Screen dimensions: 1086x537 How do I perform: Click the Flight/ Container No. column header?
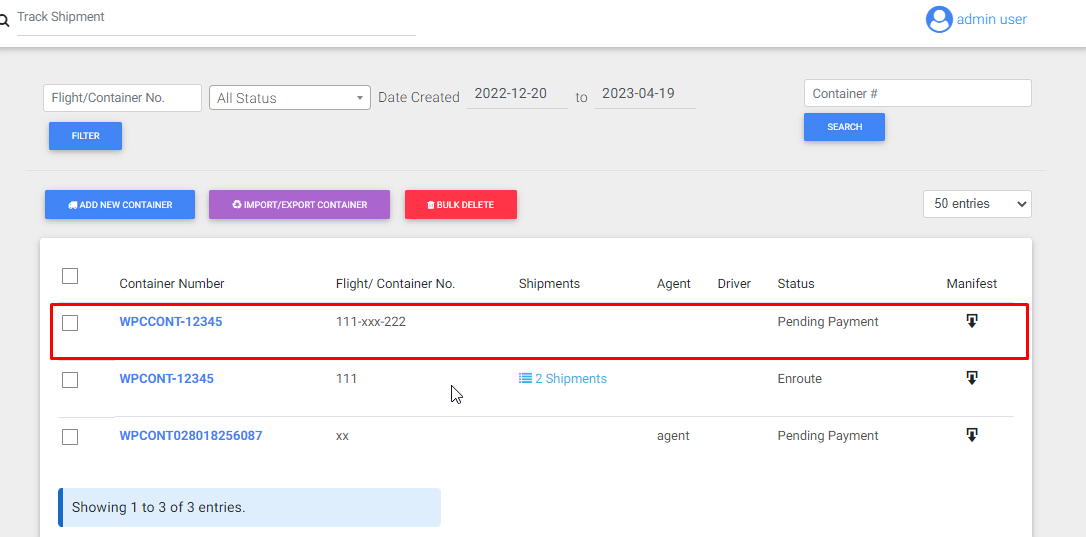(395, 283)
